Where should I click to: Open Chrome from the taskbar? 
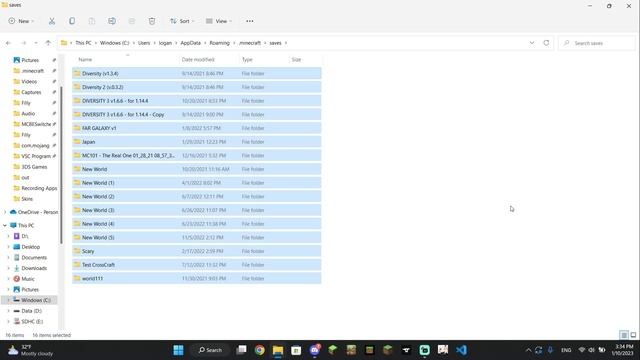coord(260,350)
